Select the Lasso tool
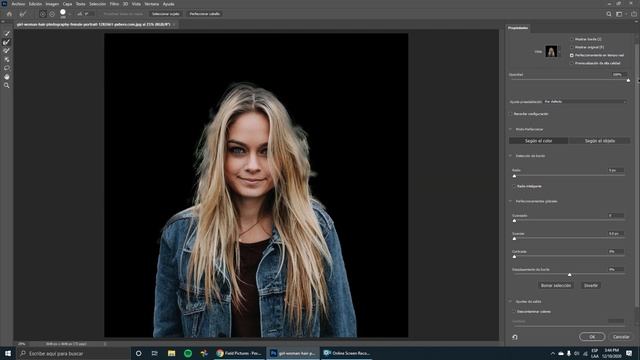 tap(7, 68)
